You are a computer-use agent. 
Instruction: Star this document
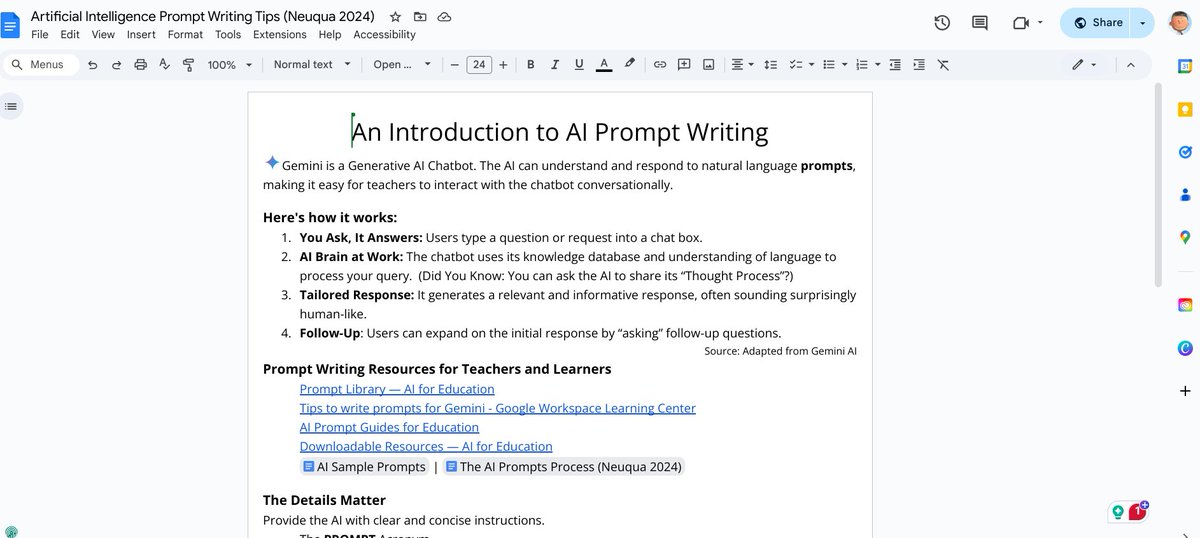(395, 17)
